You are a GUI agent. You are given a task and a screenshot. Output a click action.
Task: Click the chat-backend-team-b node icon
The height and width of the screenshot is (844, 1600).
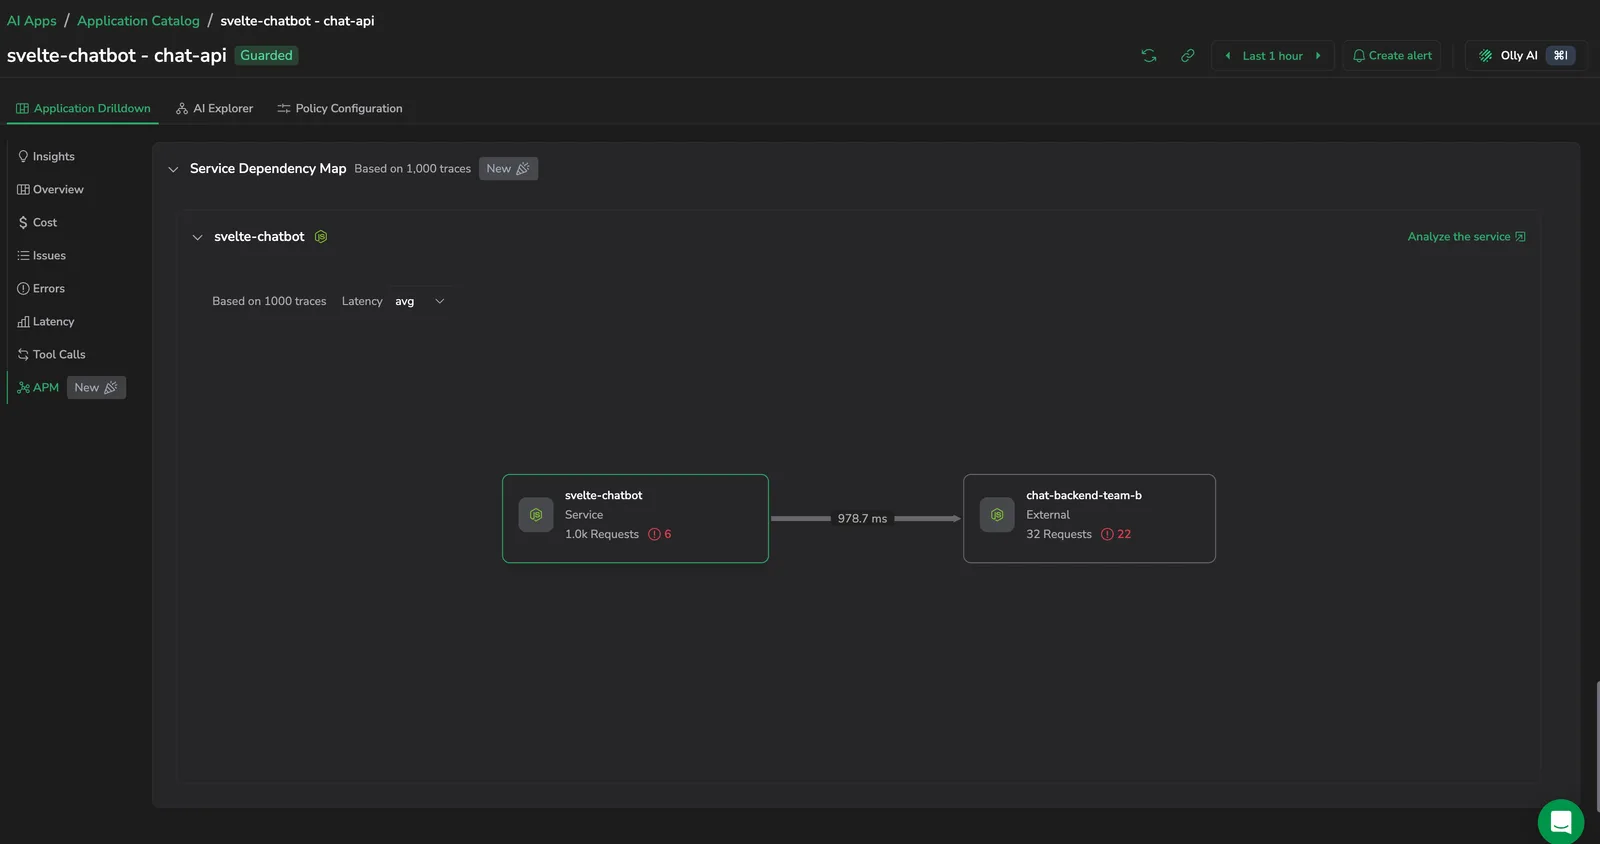(997, 515)
